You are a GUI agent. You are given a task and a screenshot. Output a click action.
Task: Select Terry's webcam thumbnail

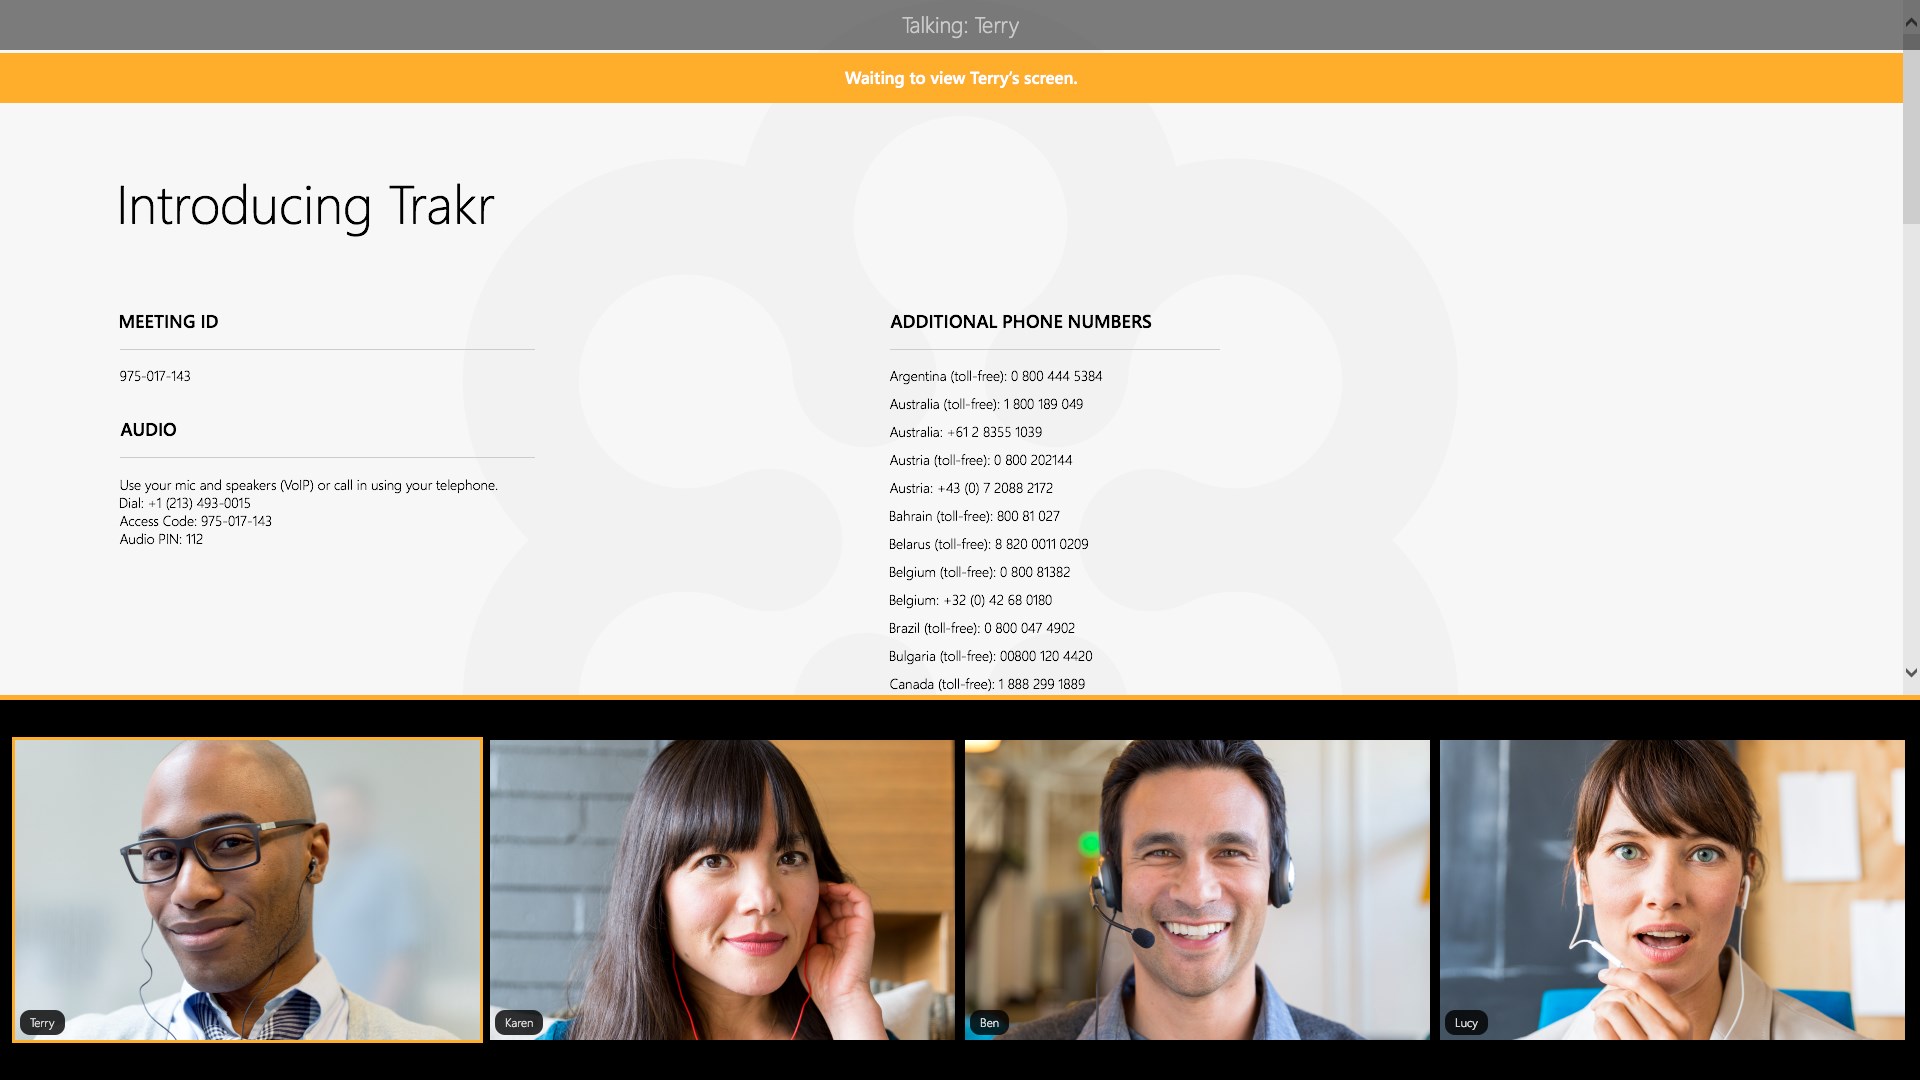click(246, 890)
